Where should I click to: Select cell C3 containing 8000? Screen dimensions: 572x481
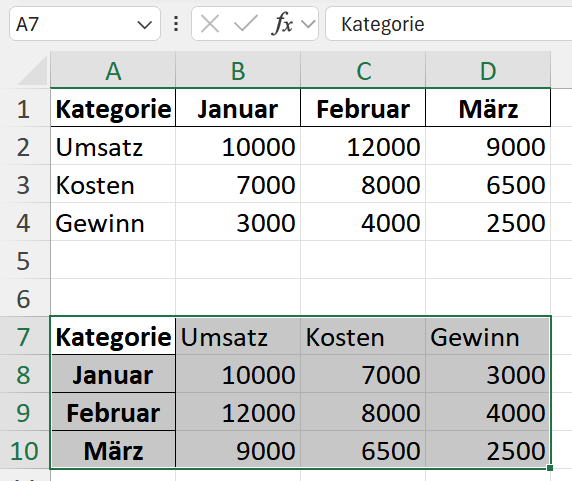363,185
